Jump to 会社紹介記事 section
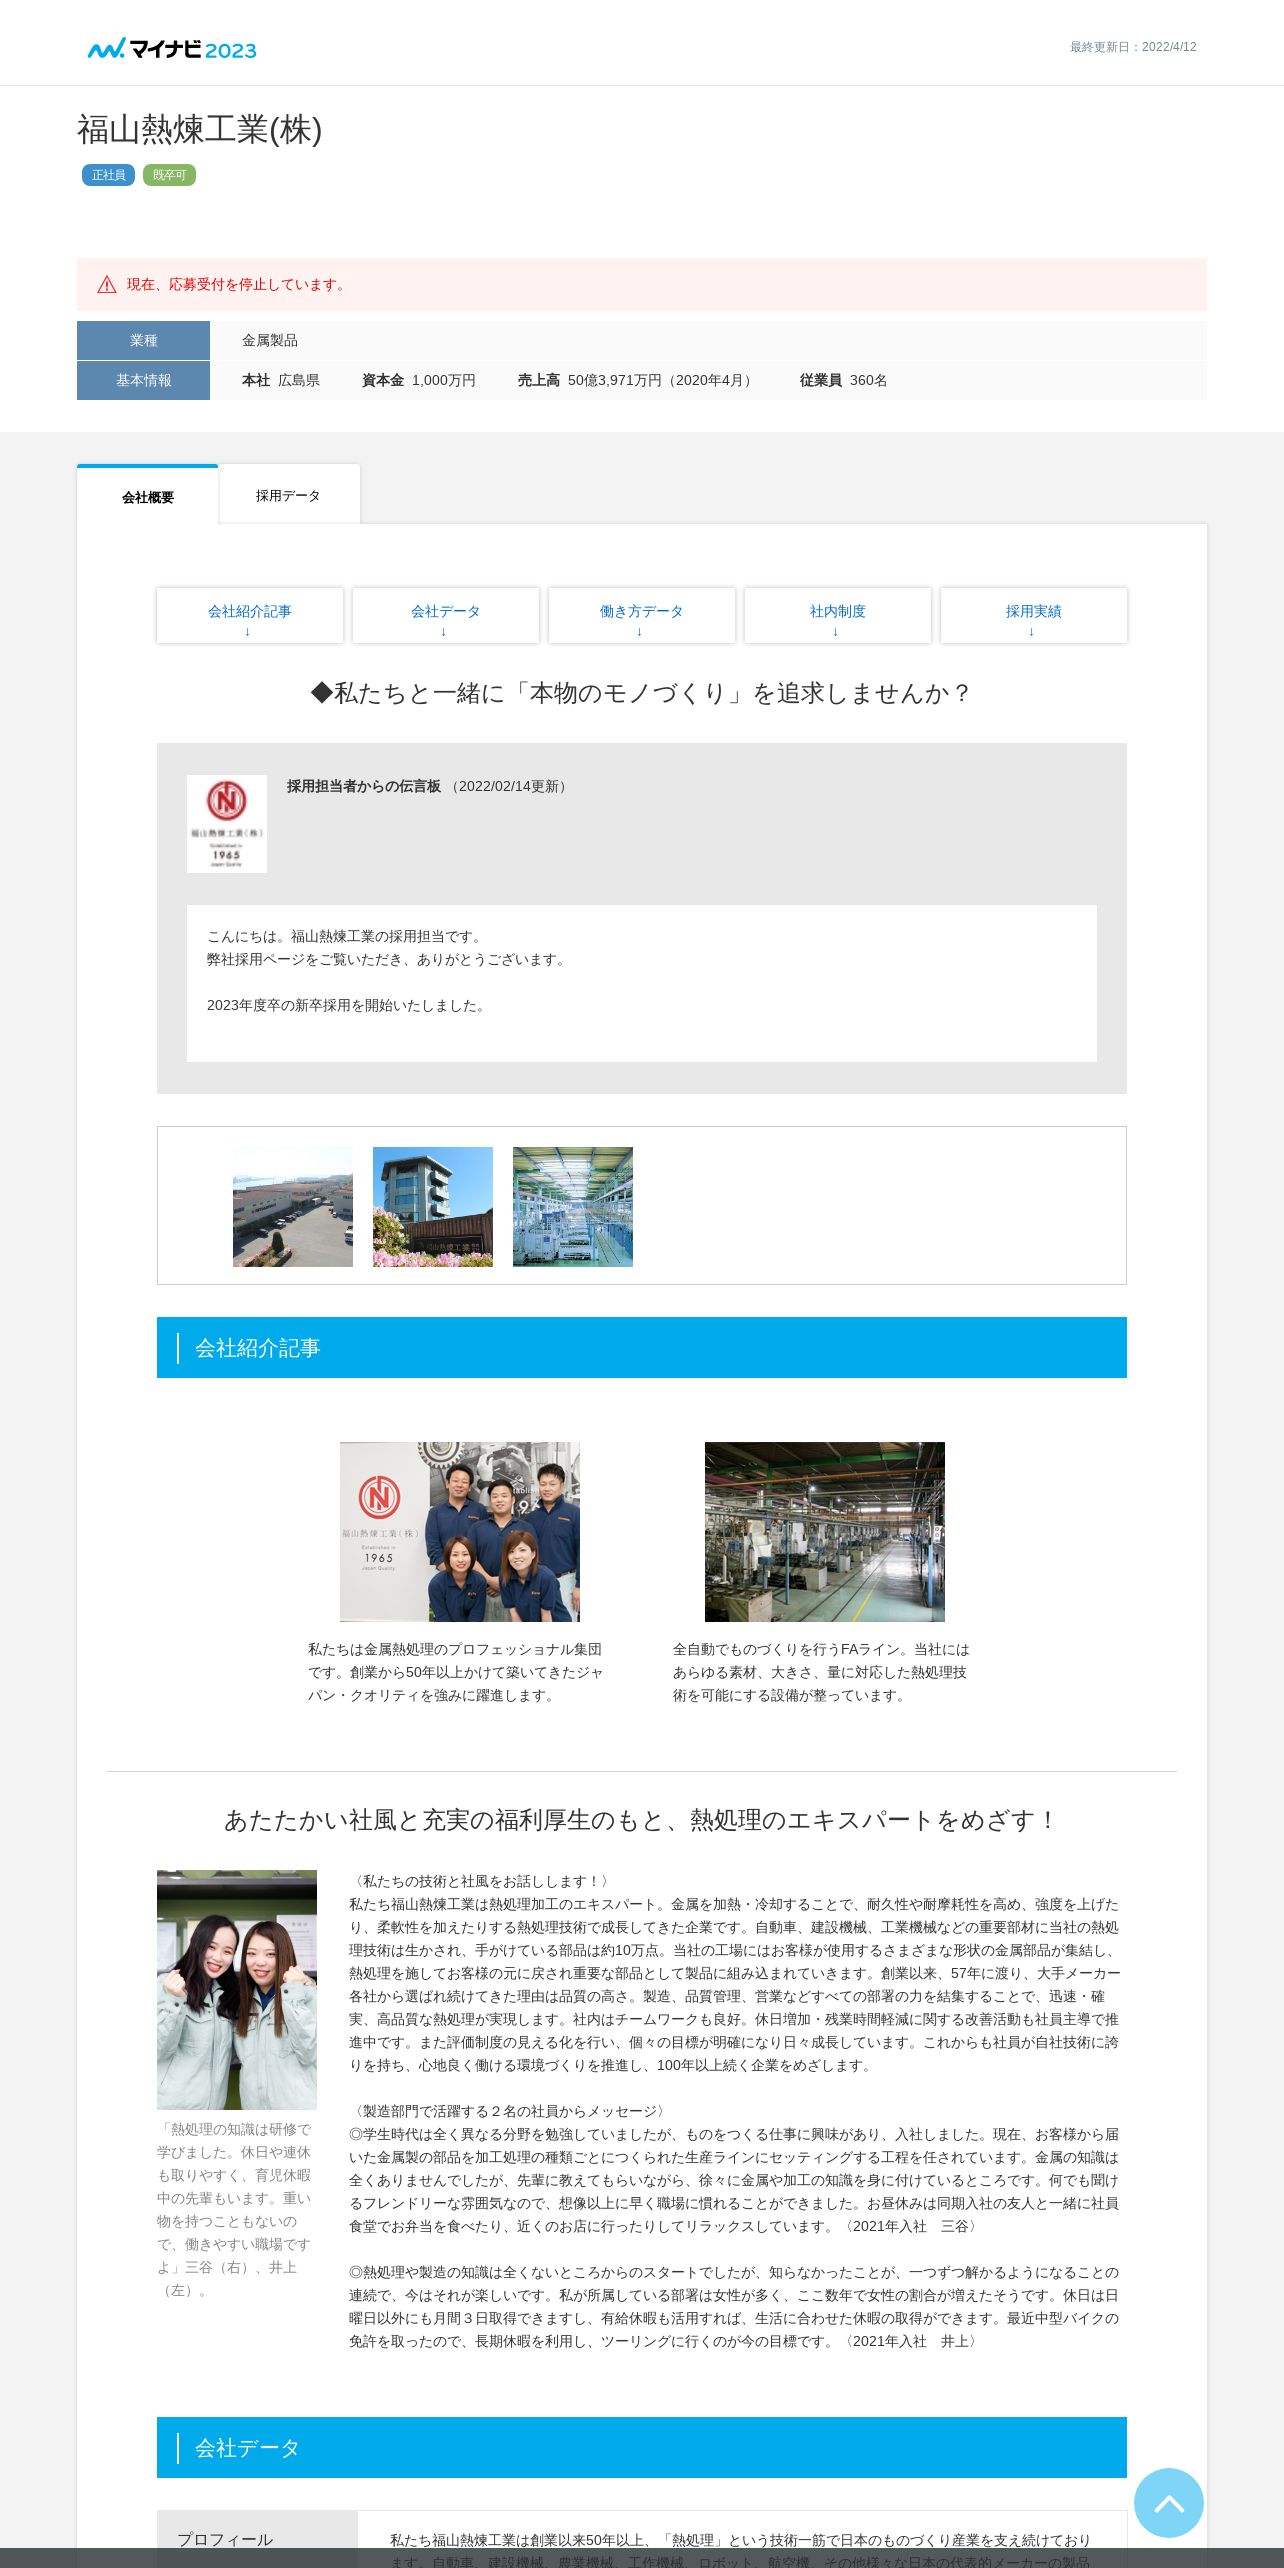Screen dimensions: 1284x2568 pyautogui.click(x=250, y=616)
